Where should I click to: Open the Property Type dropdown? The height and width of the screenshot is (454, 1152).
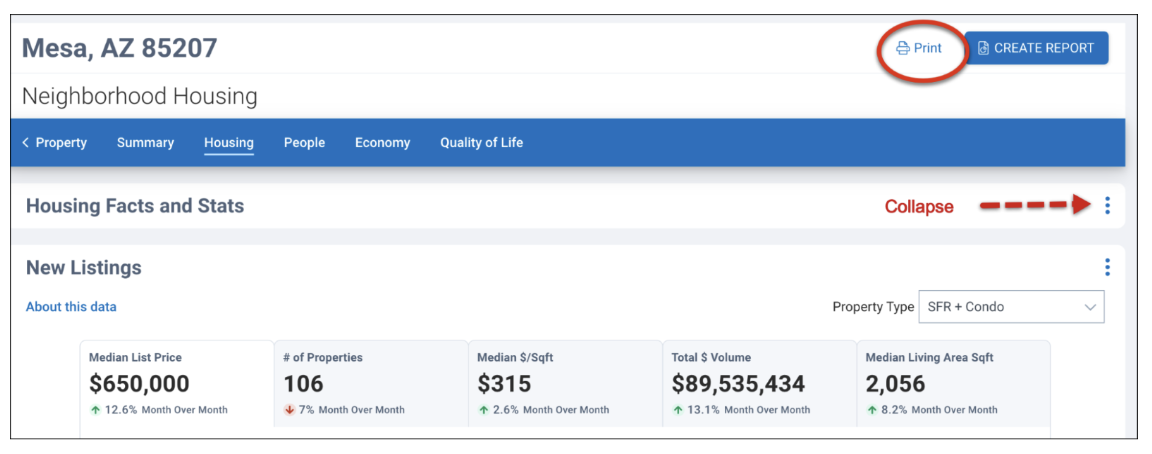coord(1011,307)
